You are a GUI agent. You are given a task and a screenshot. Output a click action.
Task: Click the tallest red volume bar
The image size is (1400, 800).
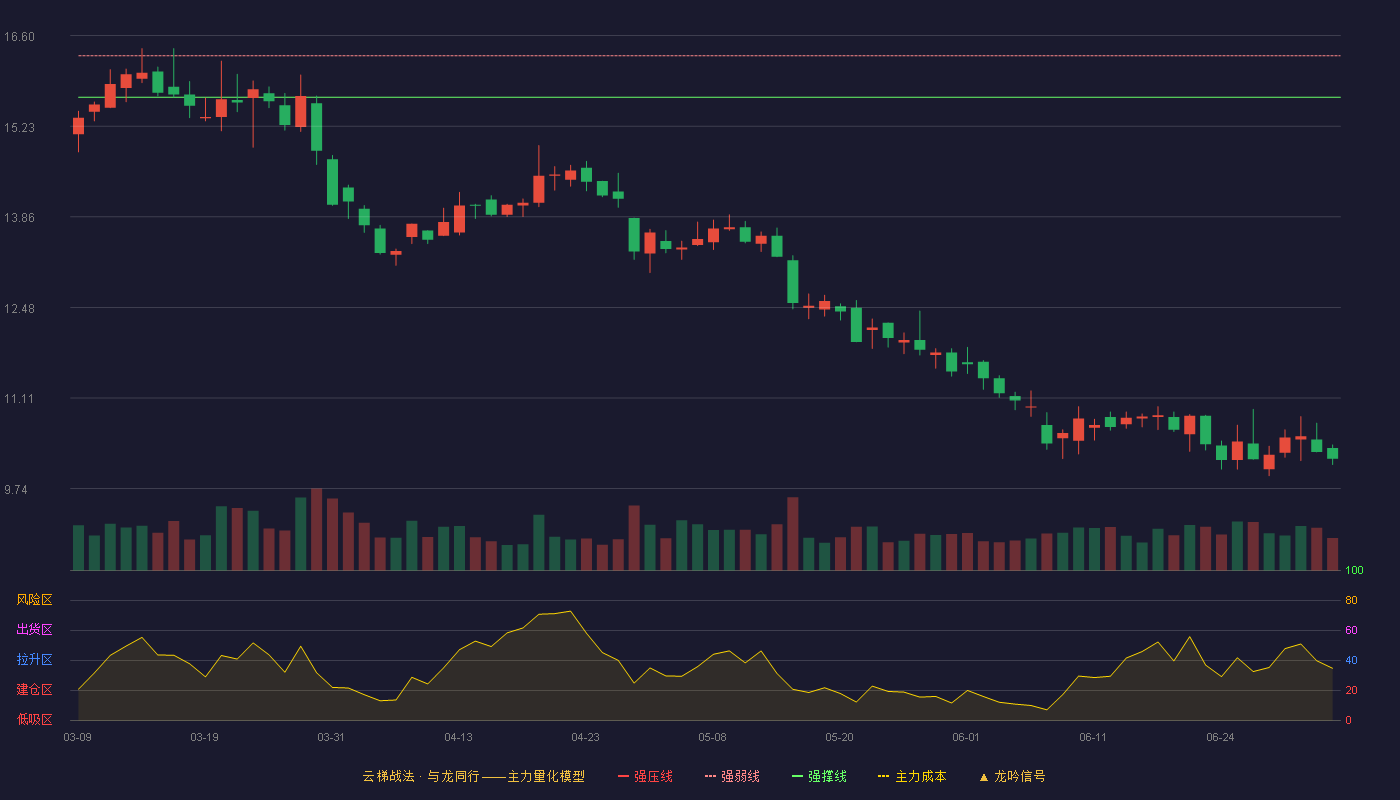[x=316, y=529]
